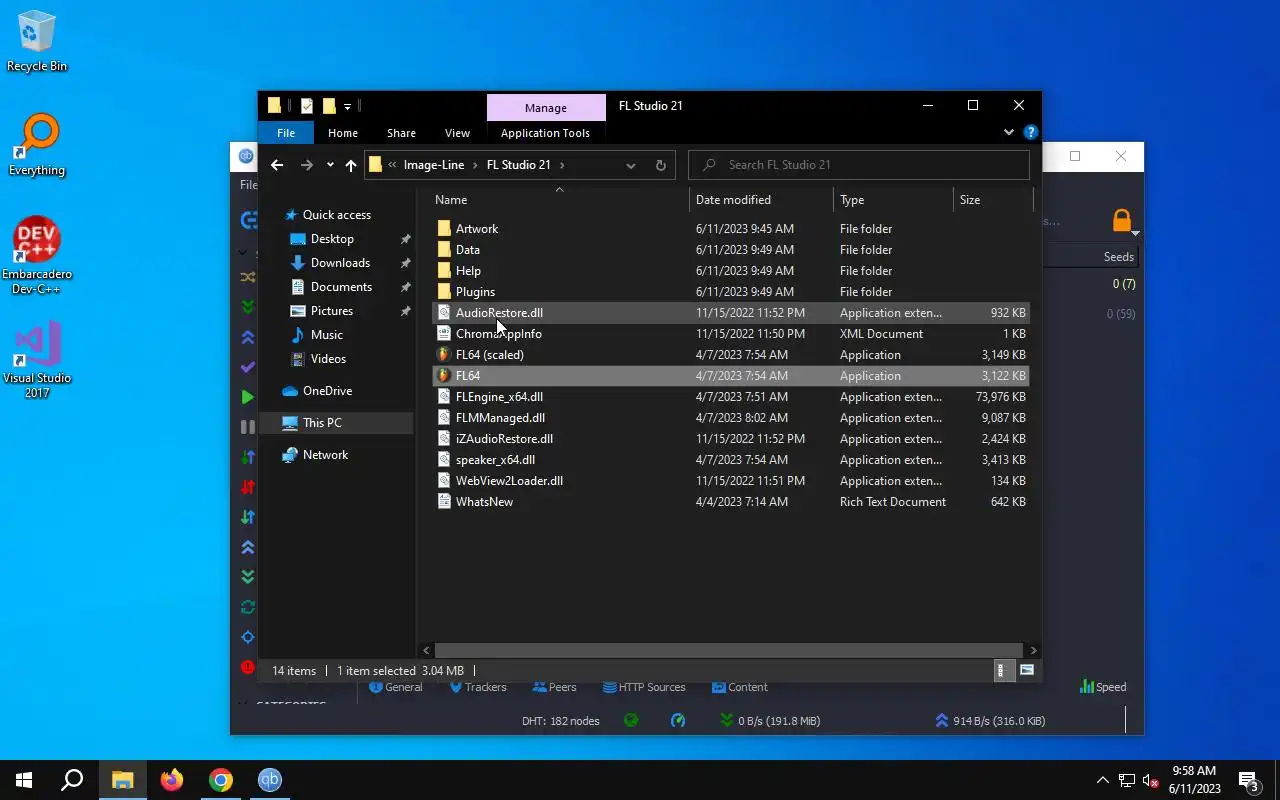The width and height of the screenshot is (1280, 800).
Task: Click the Seeds column header in qBittorrent
Action: click(1118, 257)
